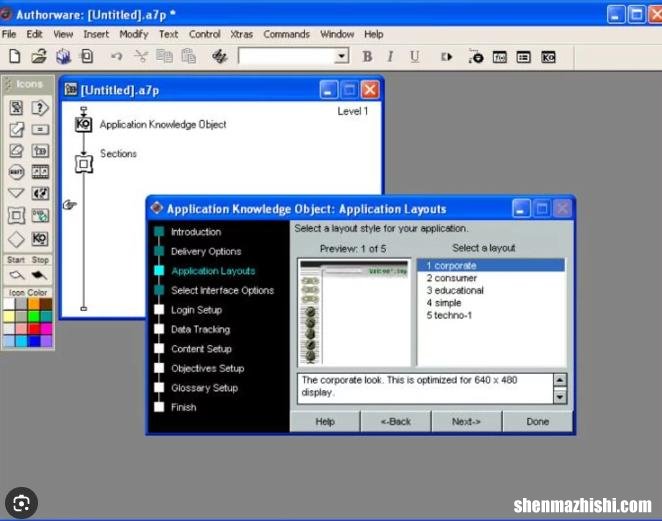Open the File menu

9,34
